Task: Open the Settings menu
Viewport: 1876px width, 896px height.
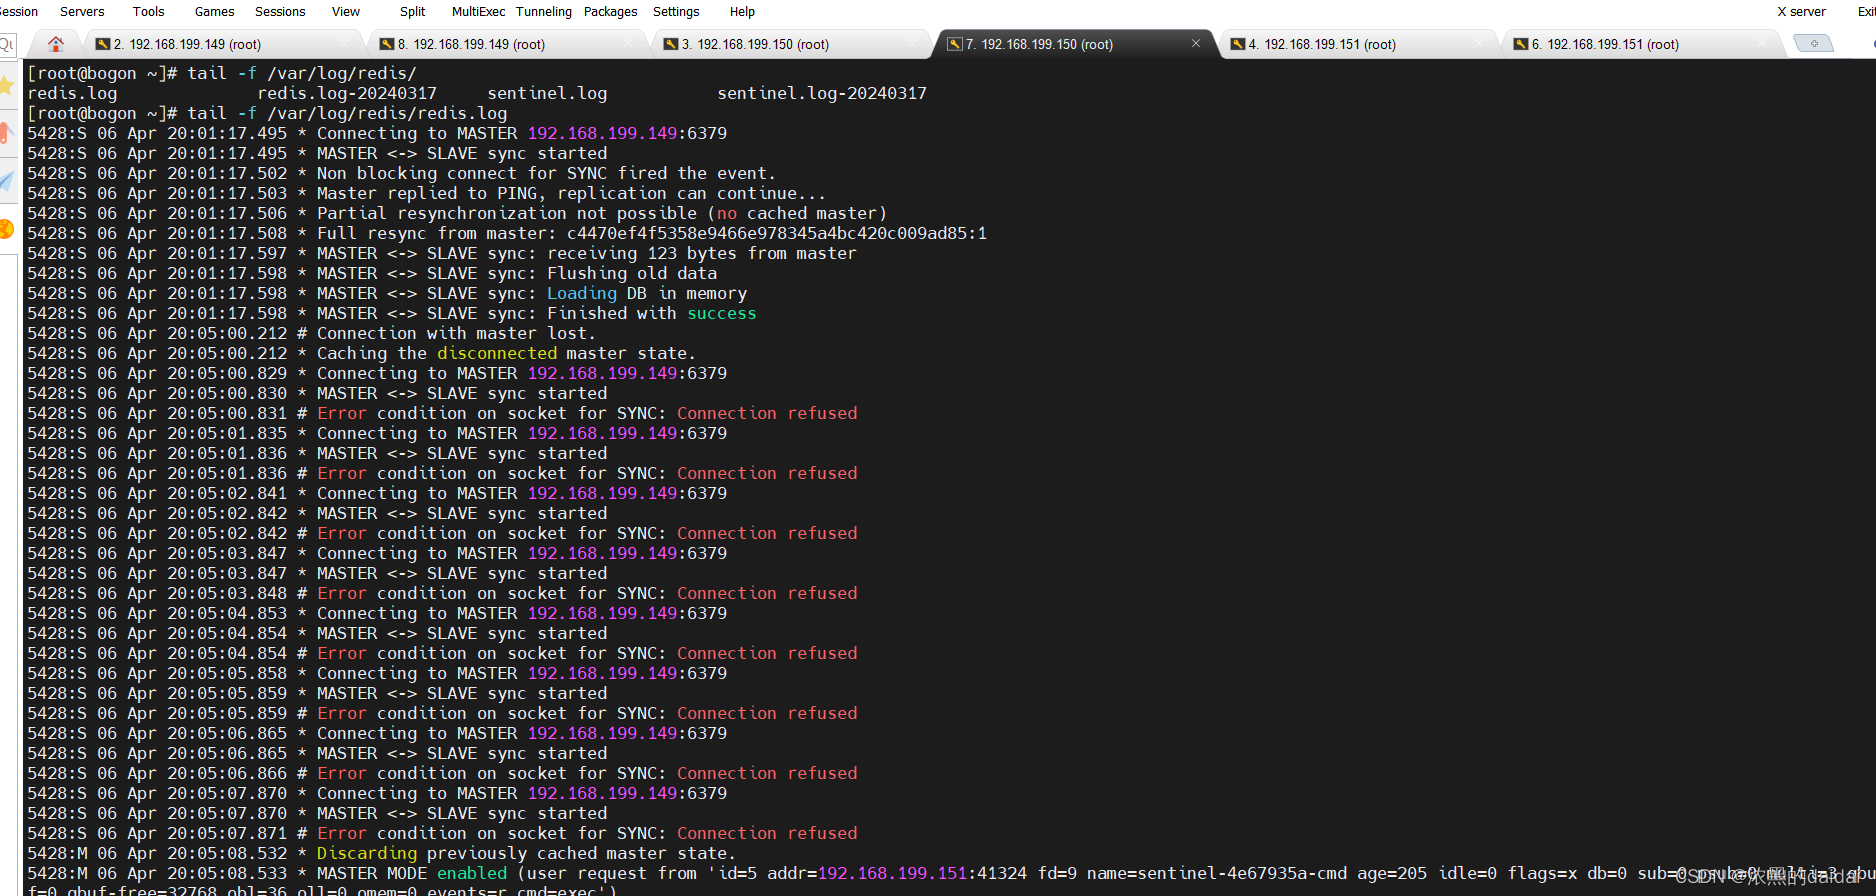Action: click(676, 12)
